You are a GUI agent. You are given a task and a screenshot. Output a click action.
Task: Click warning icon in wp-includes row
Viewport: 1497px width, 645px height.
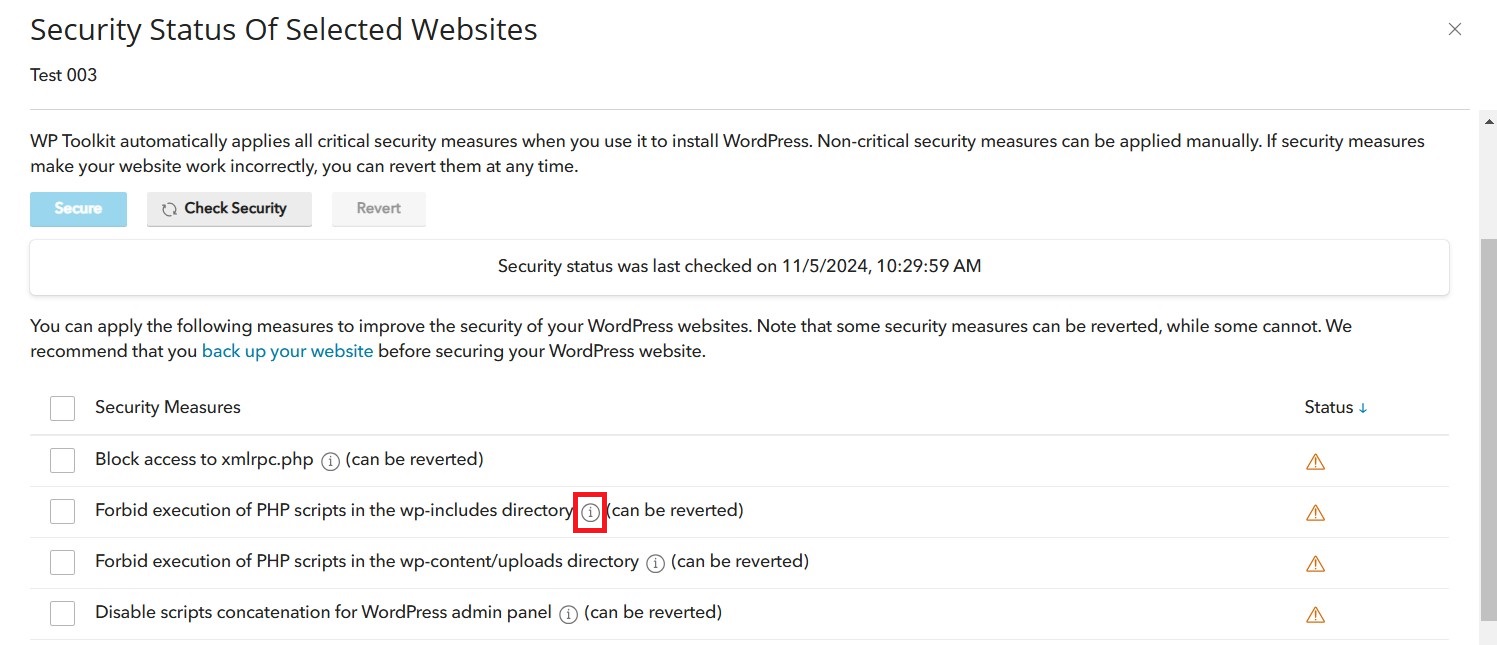[x=1315, y=512]
